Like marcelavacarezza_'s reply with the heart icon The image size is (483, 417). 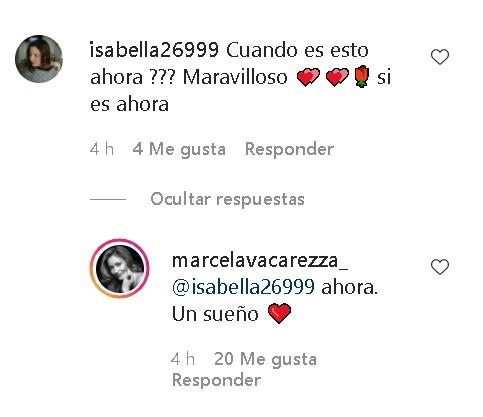point(440,267)
